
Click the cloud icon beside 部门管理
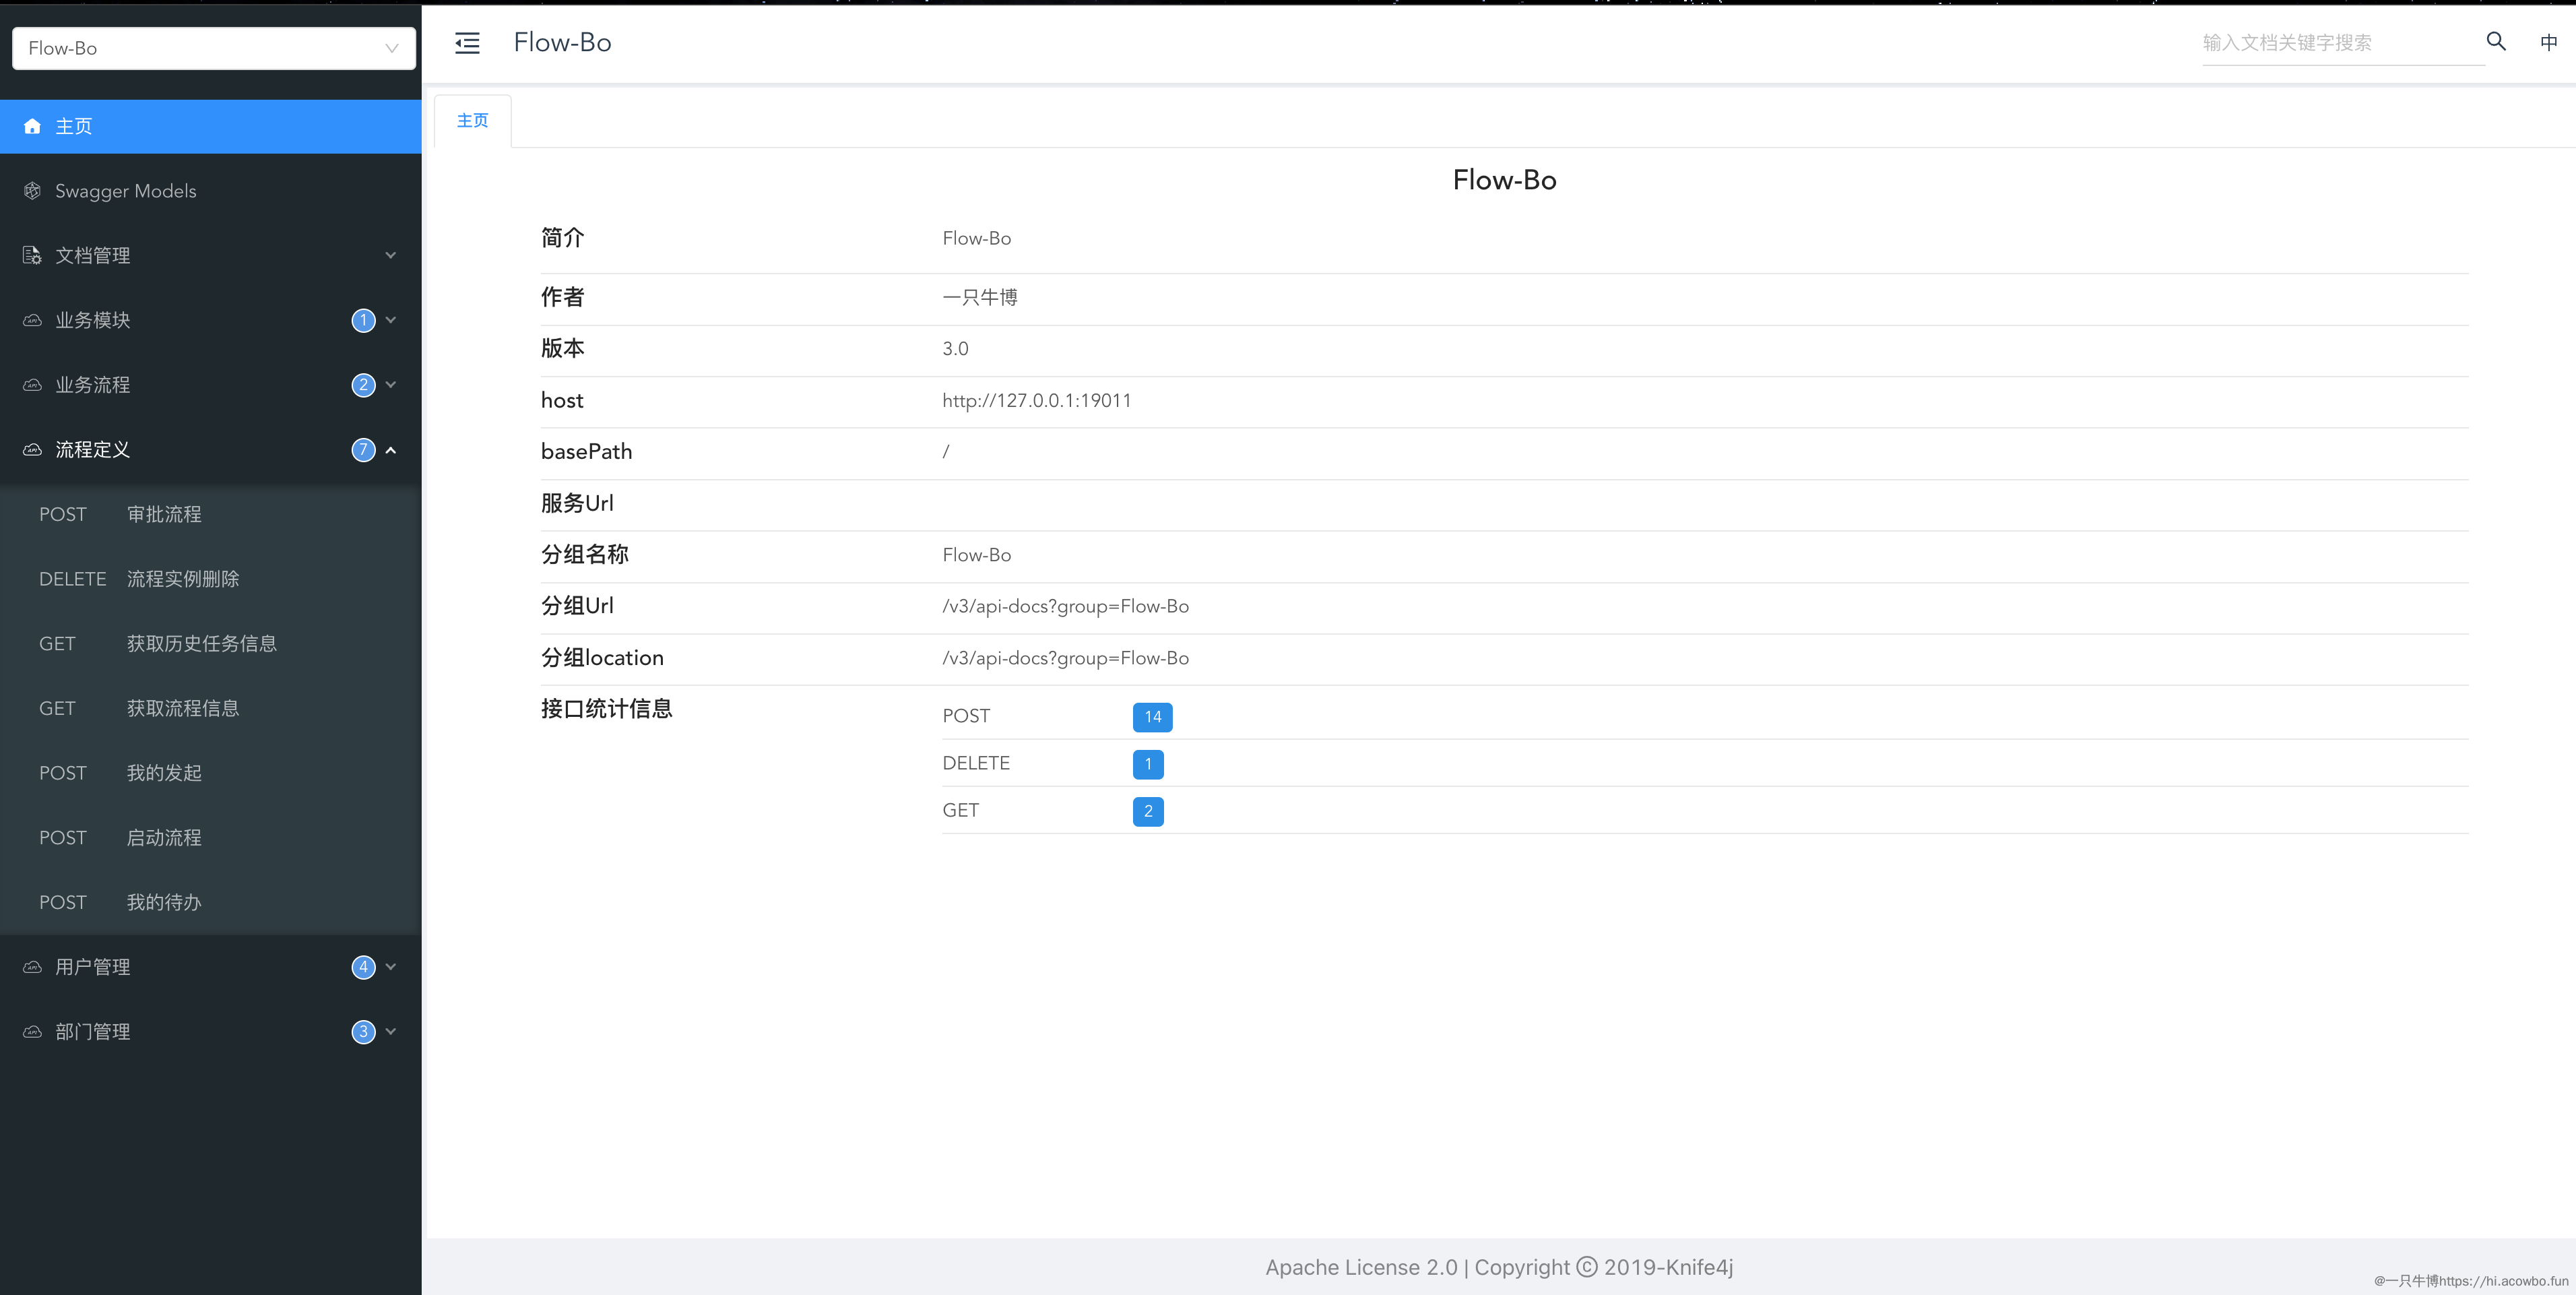tap(32, 1031)
